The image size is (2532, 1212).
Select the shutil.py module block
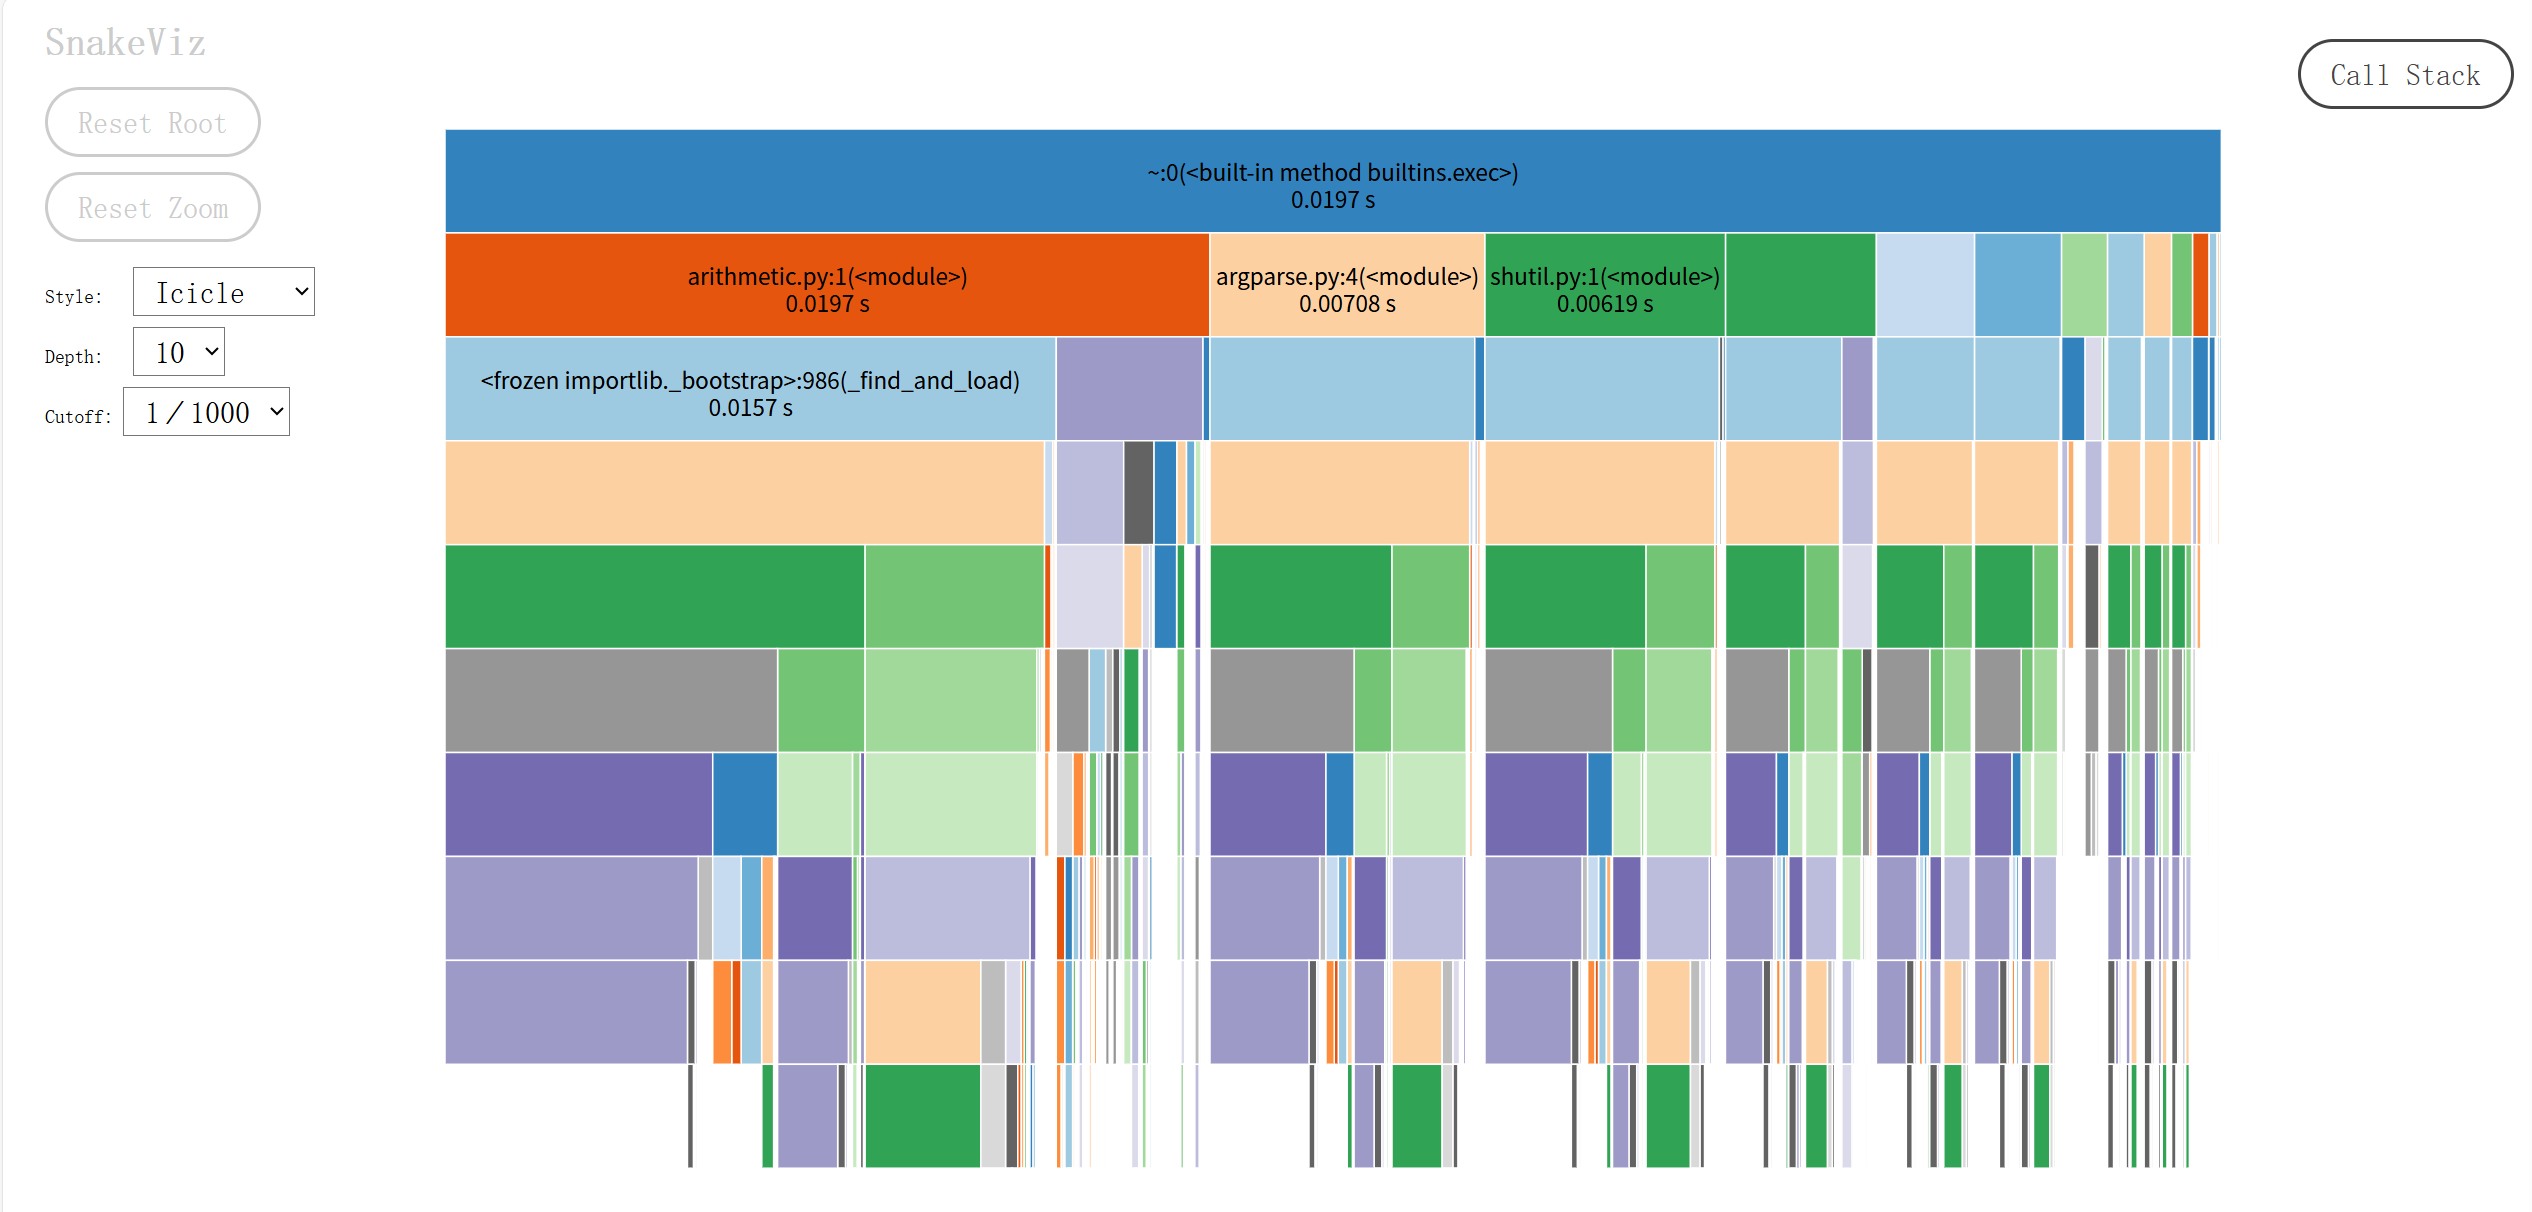(x=1604, y=286)
